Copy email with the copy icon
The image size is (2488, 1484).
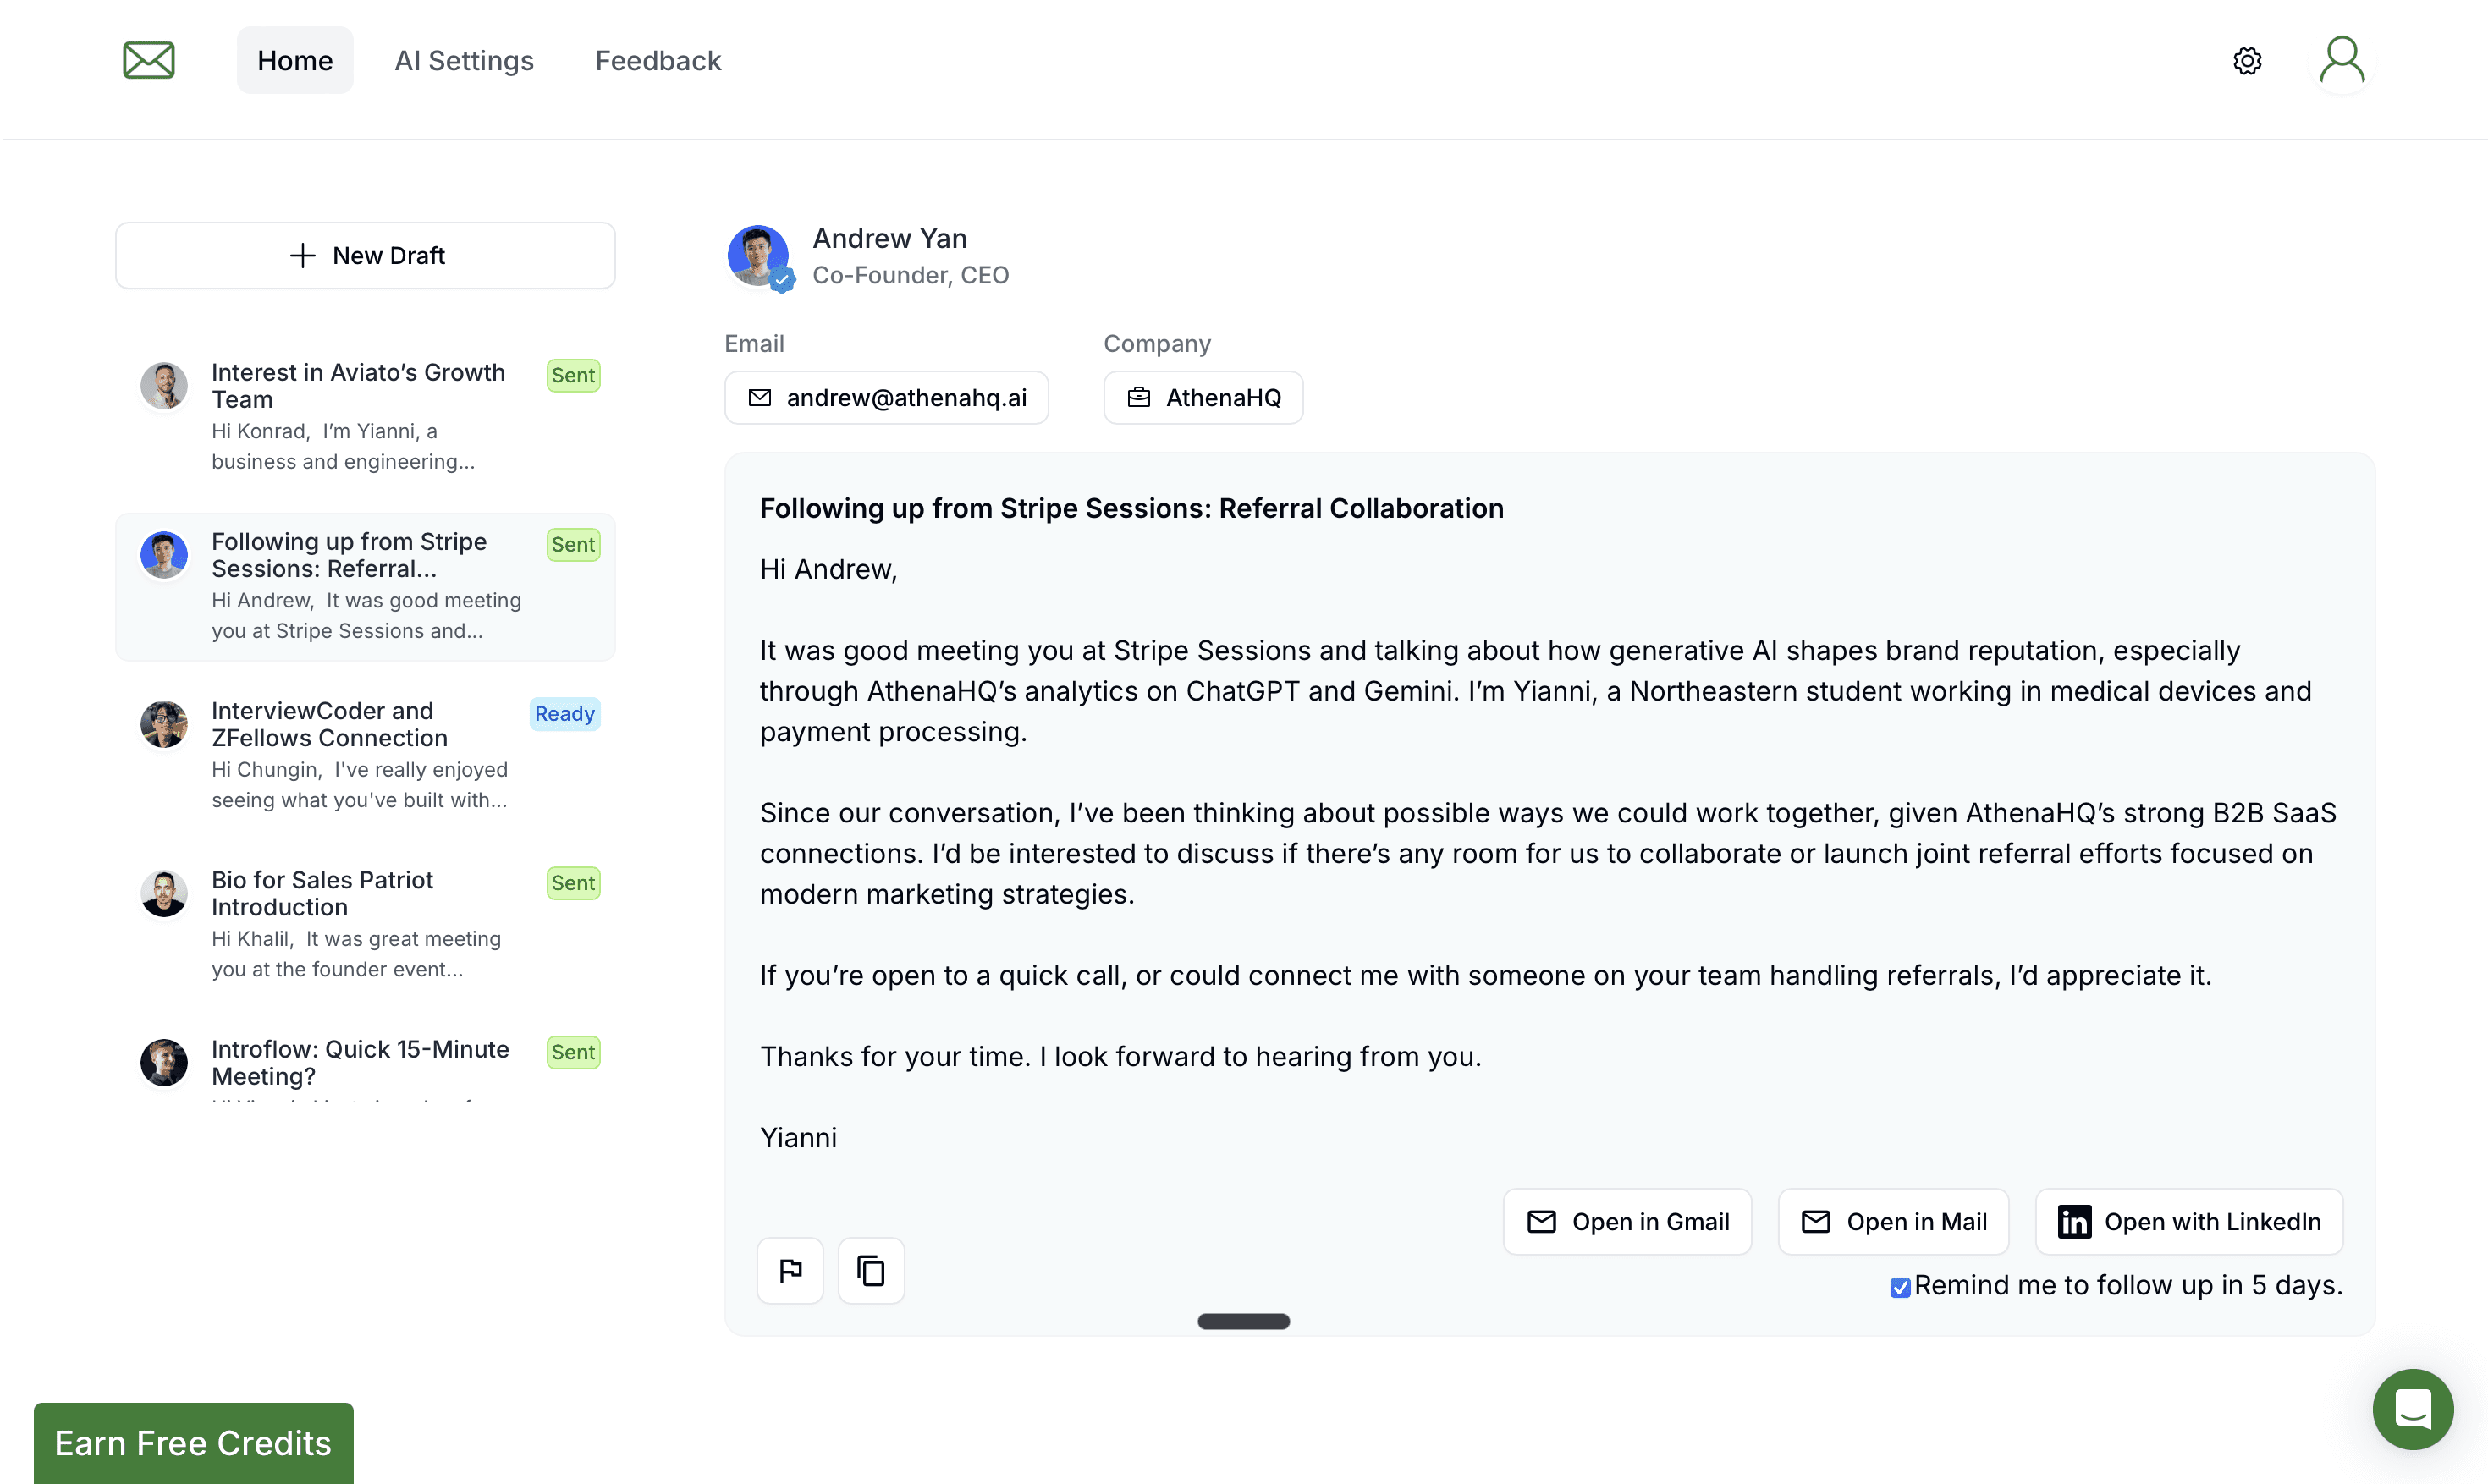tap(871, 1270)
